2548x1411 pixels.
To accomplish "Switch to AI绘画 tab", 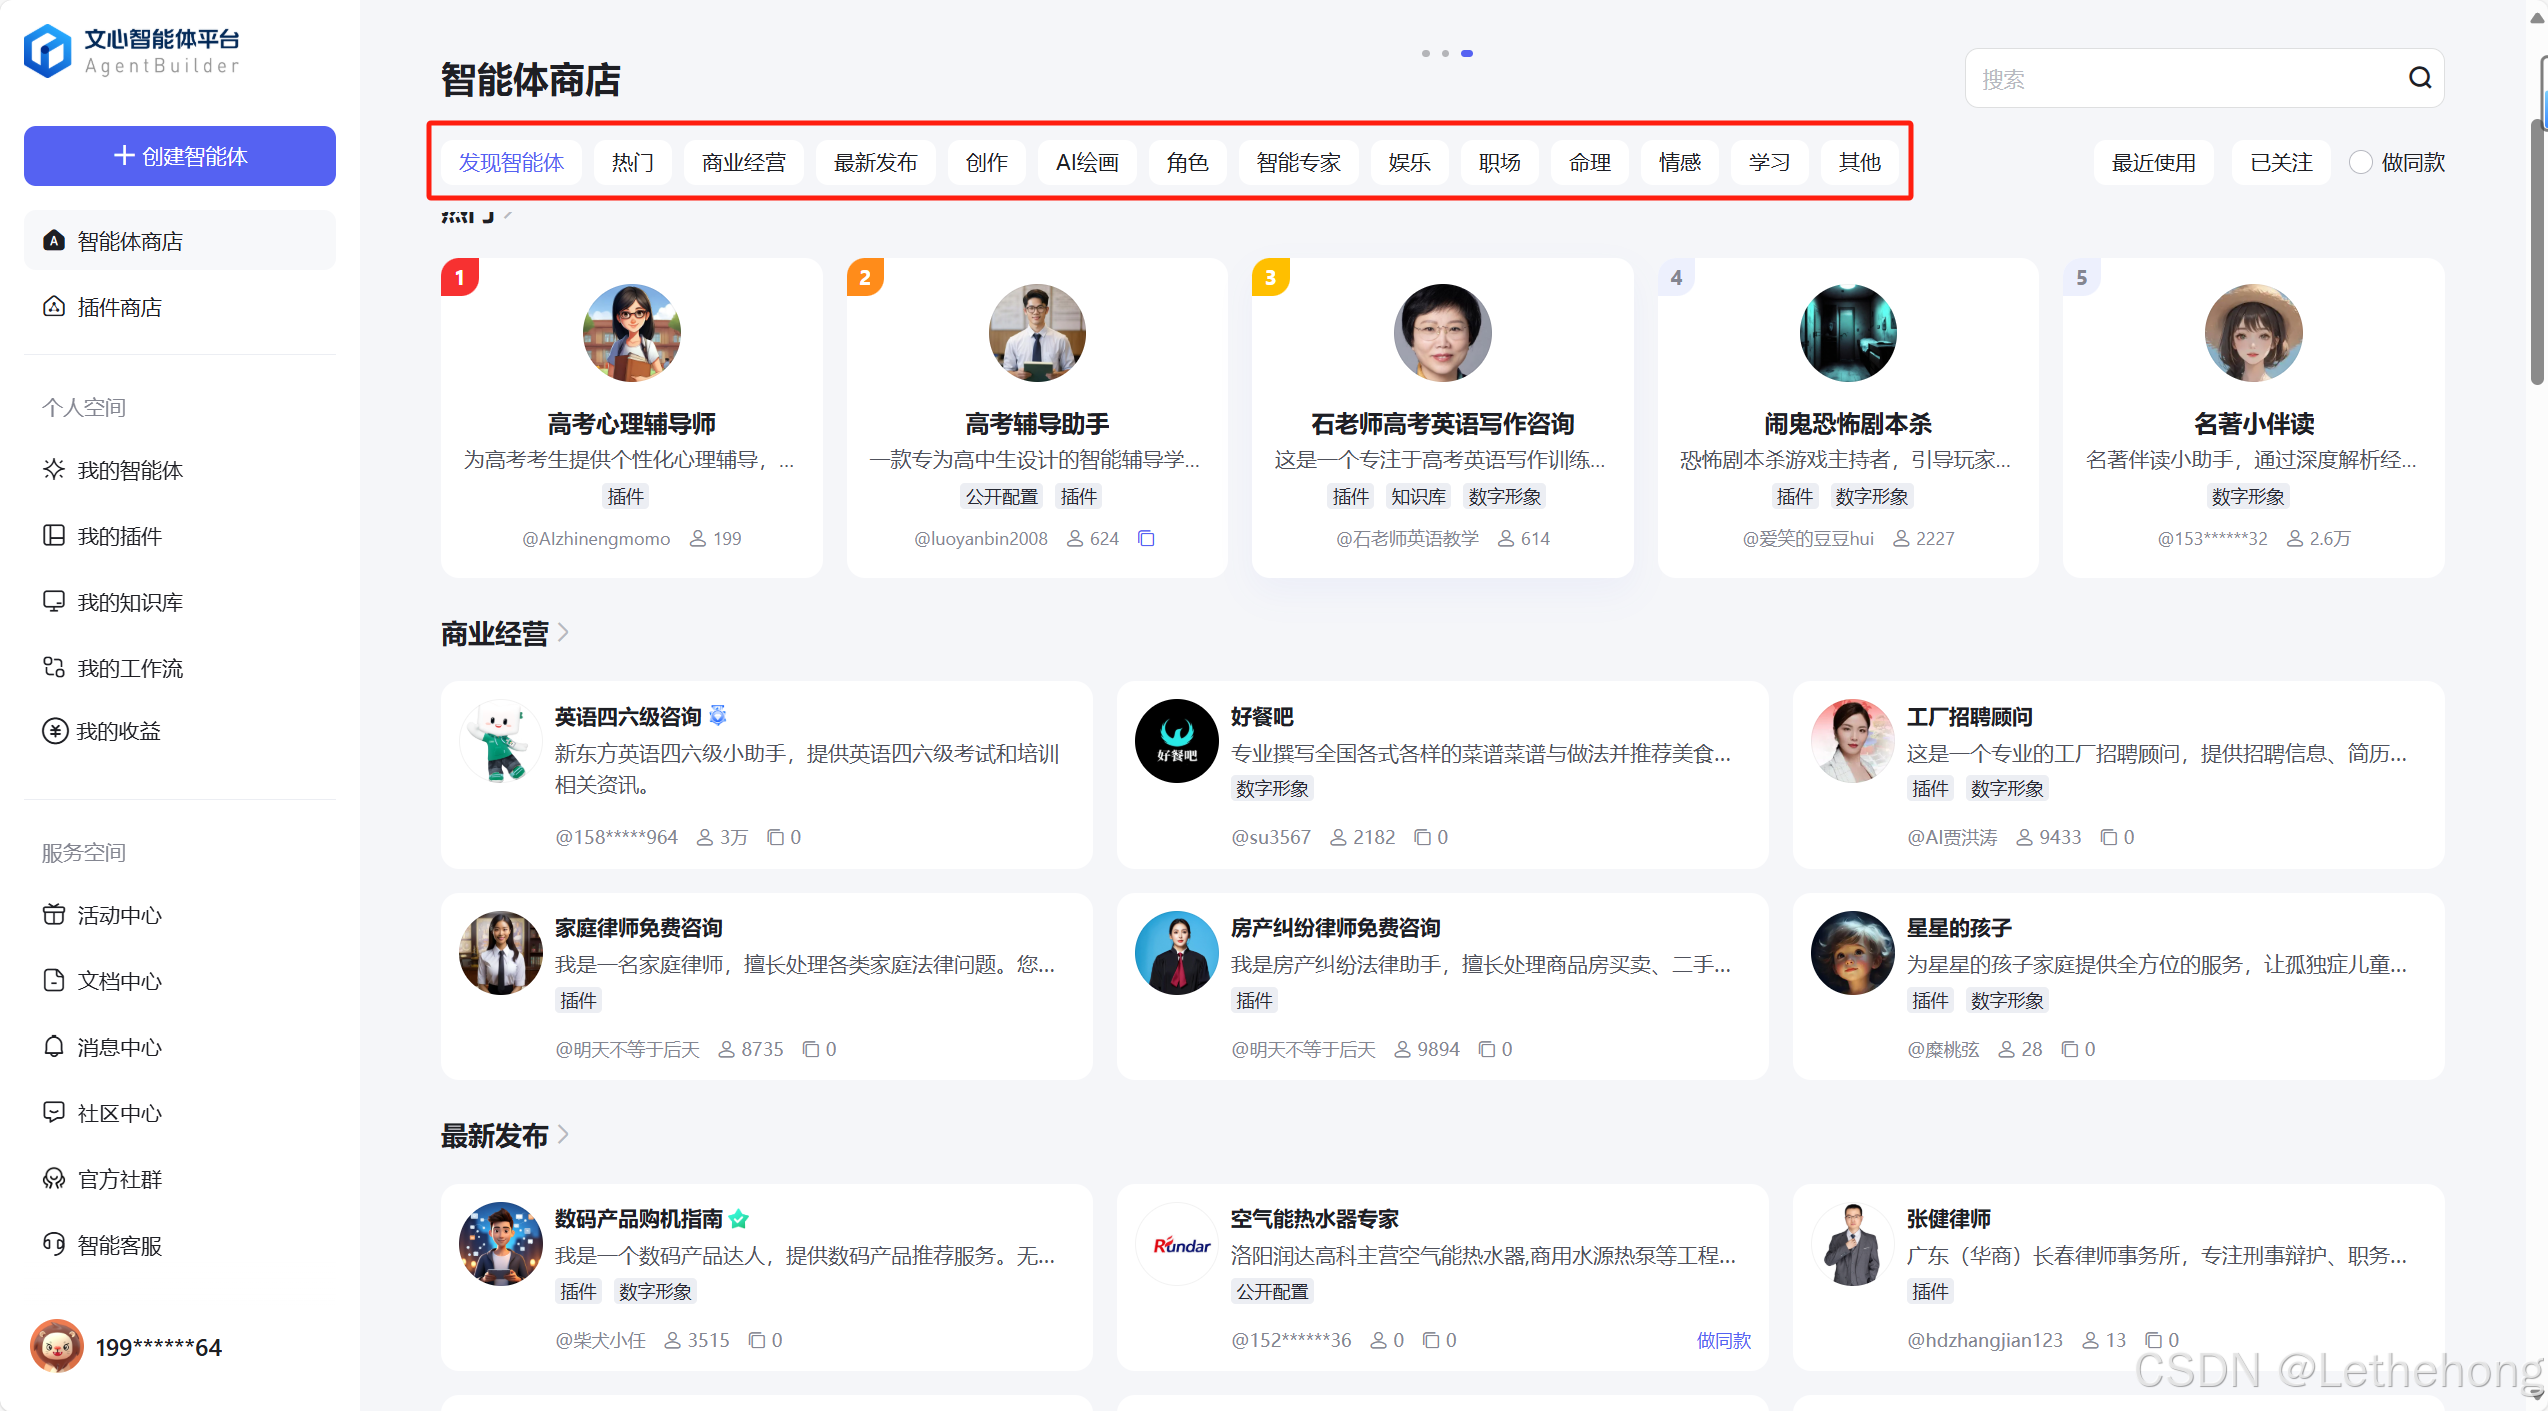I will click(x=1087, y=162).
